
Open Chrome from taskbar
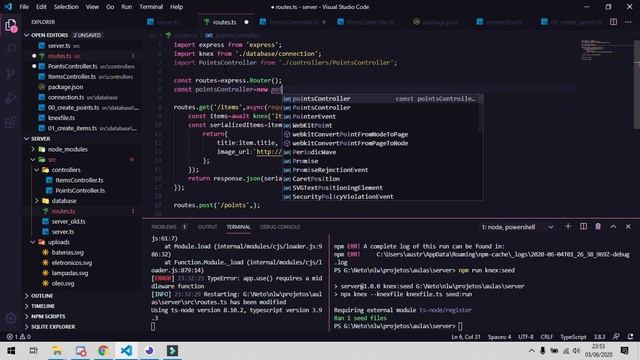(x=103, y=351)
